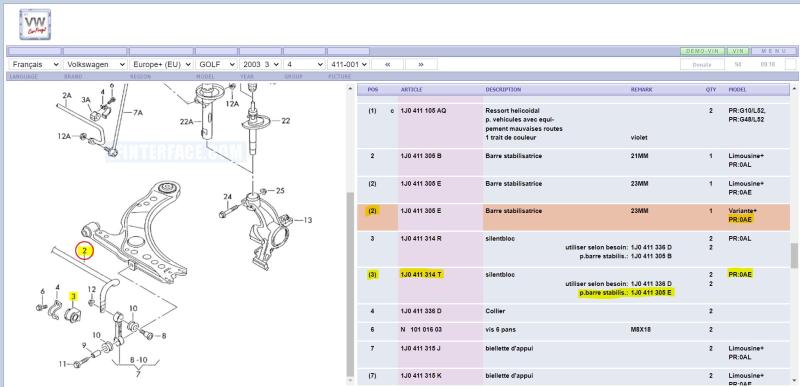
Task: Select article 1J0 411 336 D Collier
Action: pyautogui.click(x=421, y=311)
